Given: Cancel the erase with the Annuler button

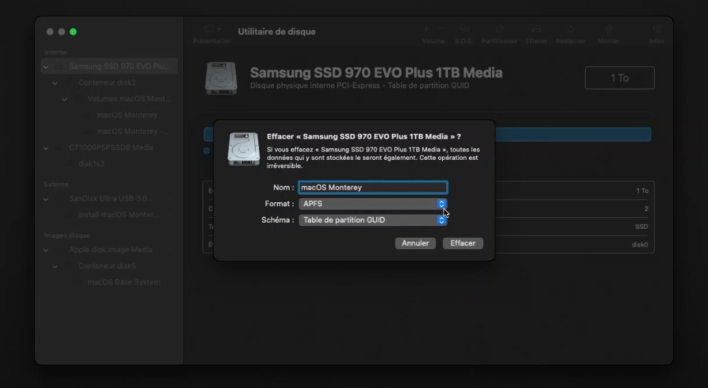Looking at the screenshot, I should click(x=415, y=243).
